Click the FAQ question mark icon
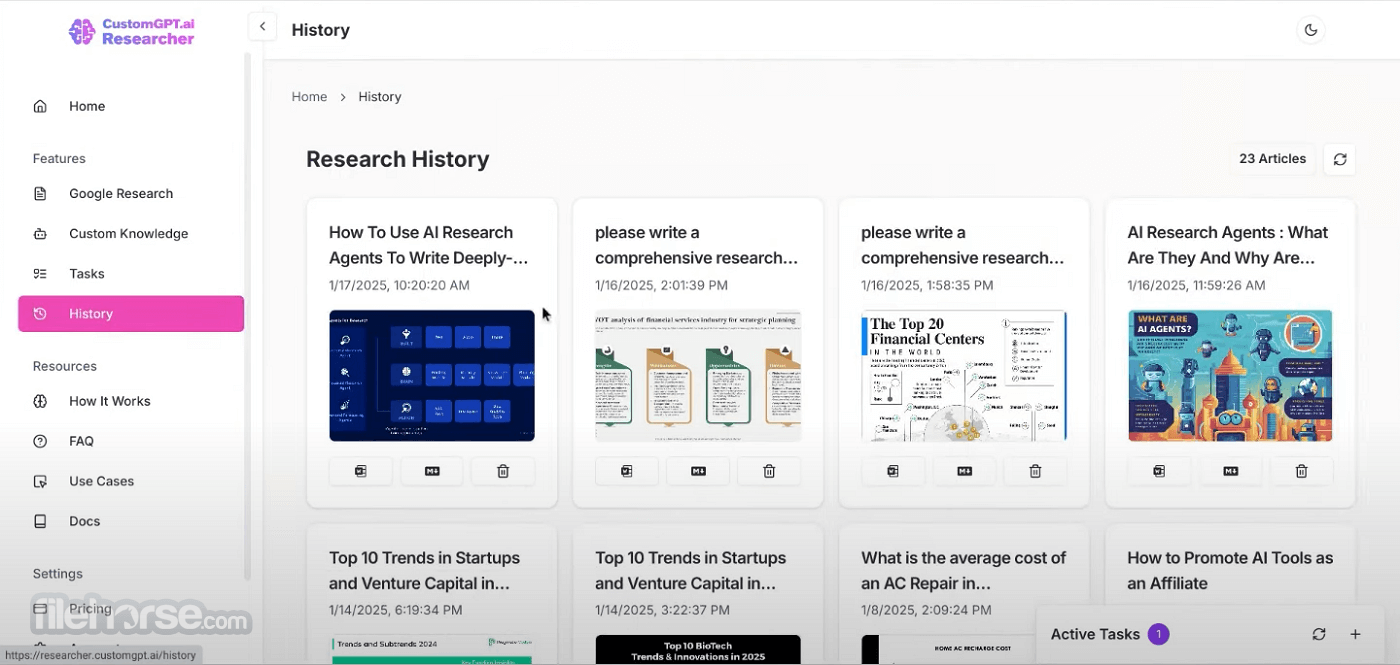This screenshot has width=1400, height=665. pyautogui.click(x=40, y=441)
